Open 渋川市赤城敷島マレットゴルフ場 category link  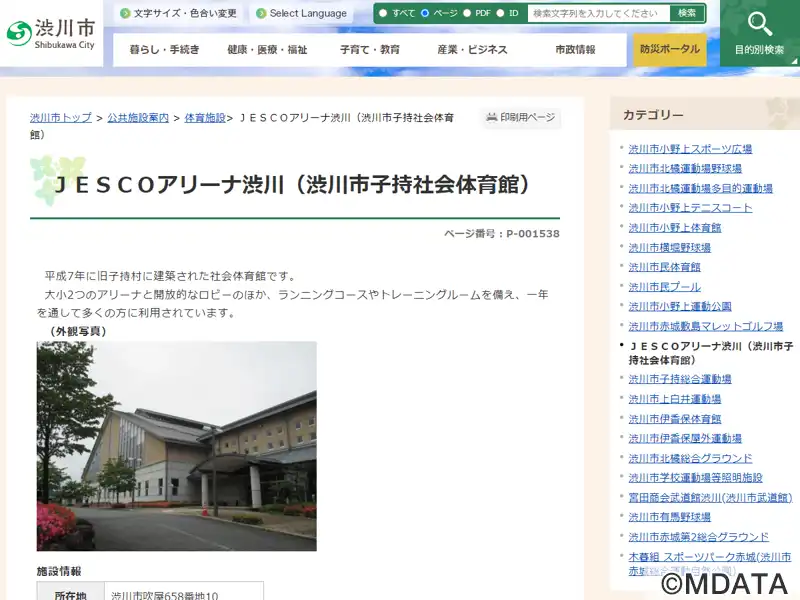pyautogui.click(x=706, y=326)
